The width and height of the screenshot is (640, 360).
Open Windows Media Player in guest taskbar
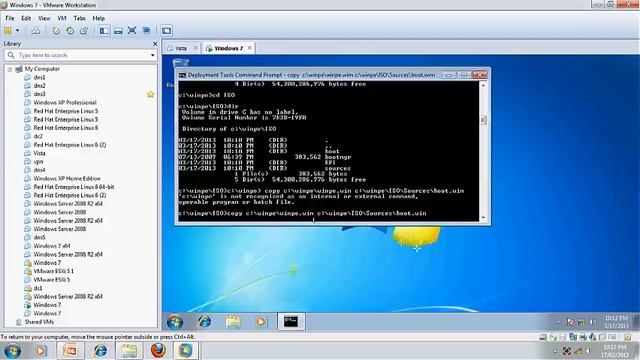coord(261,322)
